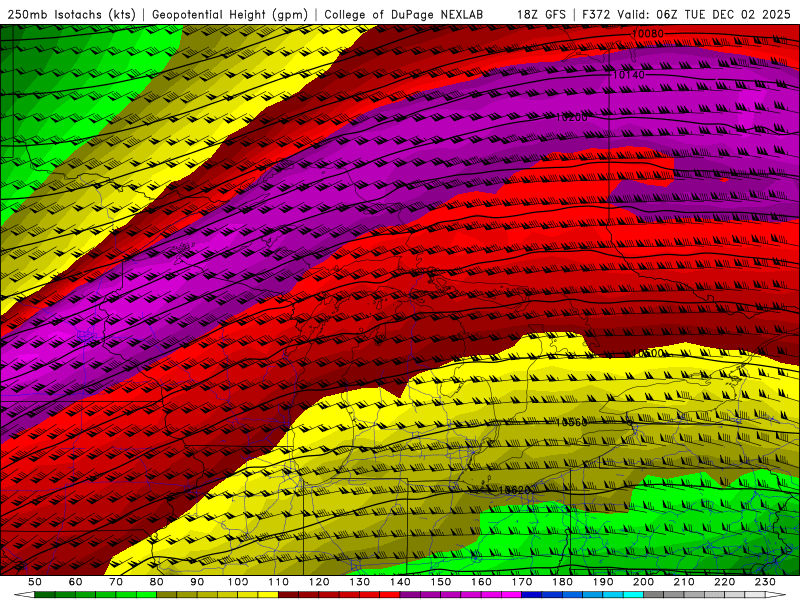800x600 pixels.
Task: Click the 160 value on the color scale
Action: point(482,582)
